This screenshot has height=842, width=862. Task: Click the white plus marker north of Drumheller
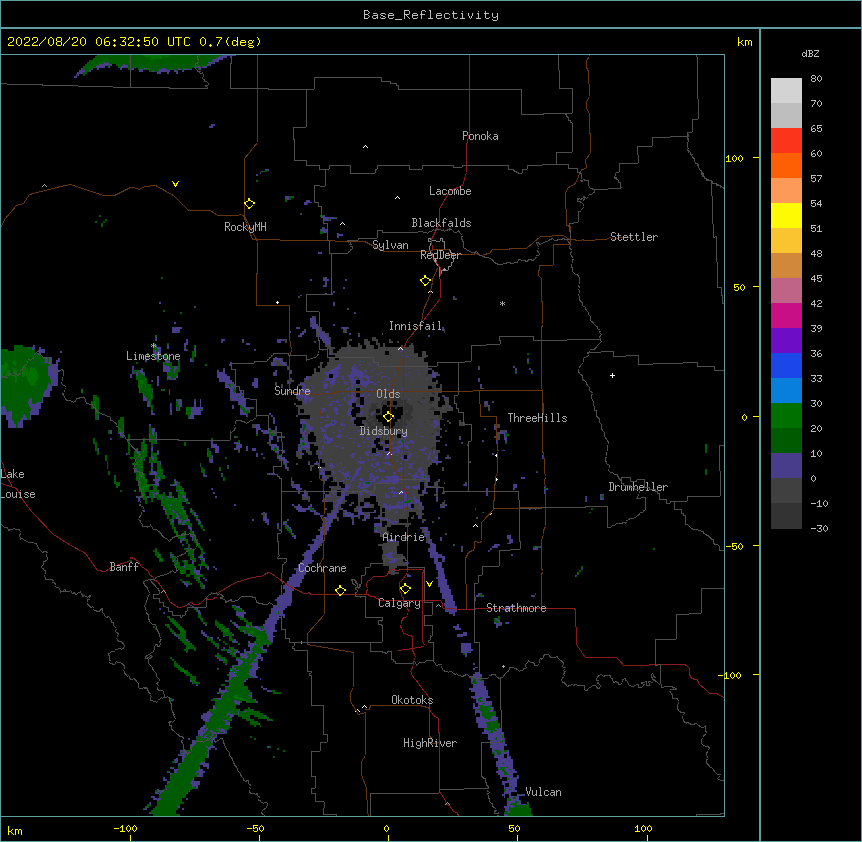tap(612, 375)
